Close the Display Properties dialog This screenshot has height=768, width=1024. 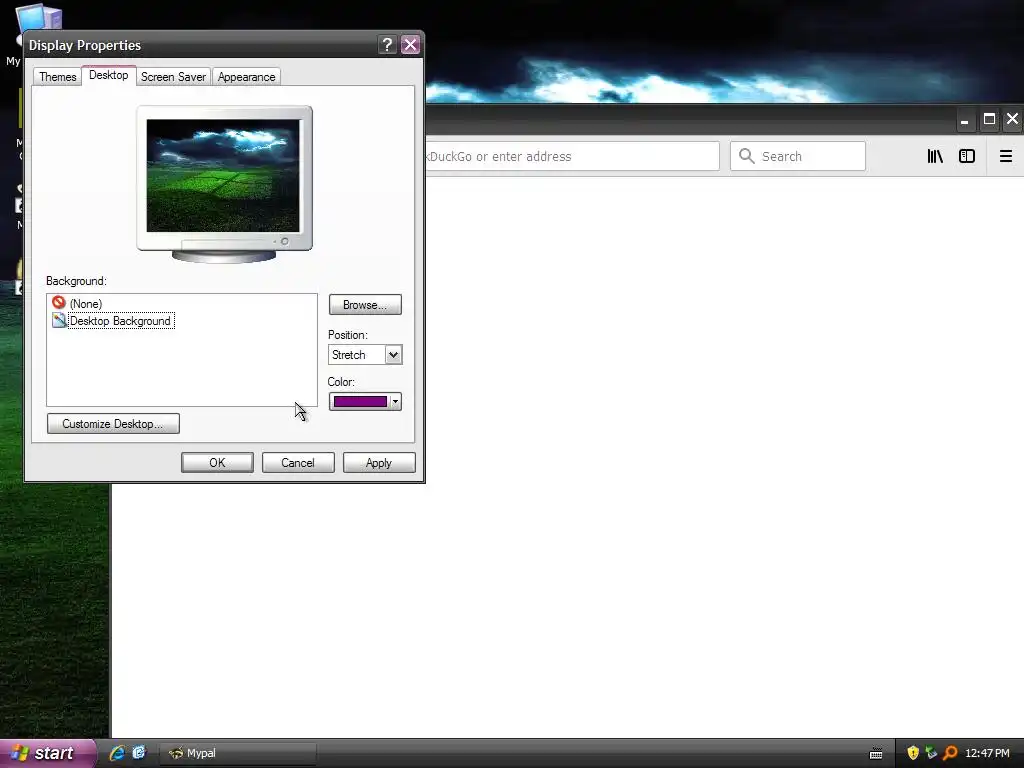410,44
